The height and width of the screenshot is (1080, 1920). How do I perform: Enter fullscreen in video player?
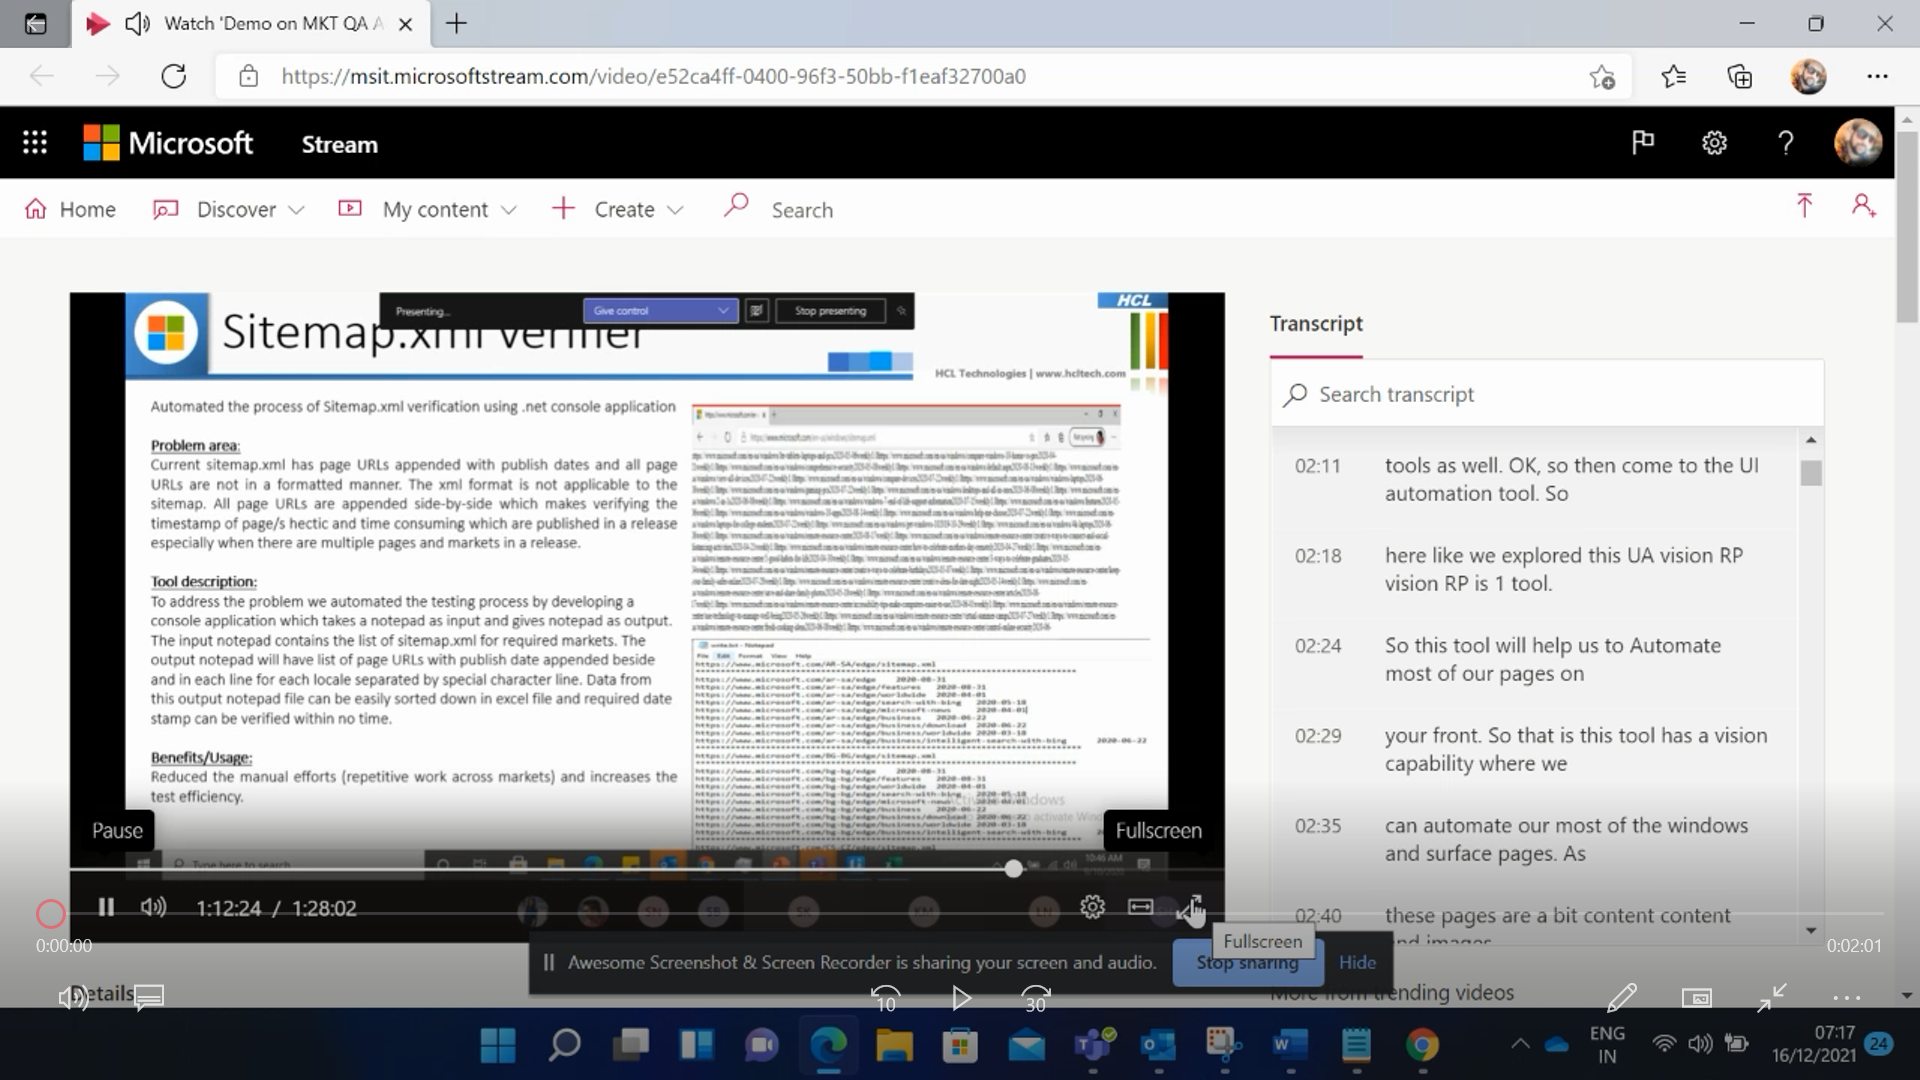[x=1190, y=907]
